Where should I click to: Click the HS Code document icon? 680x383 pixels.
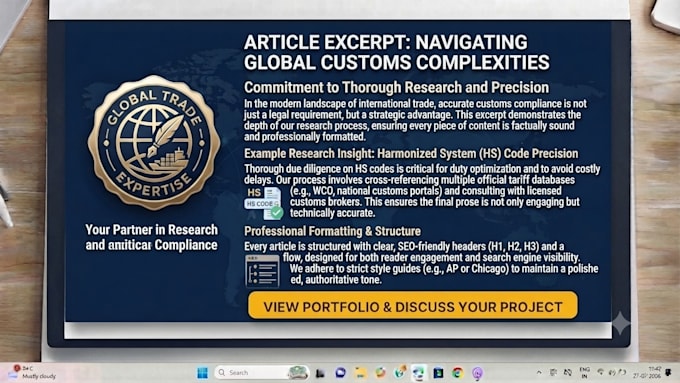[x=264, y=203]
